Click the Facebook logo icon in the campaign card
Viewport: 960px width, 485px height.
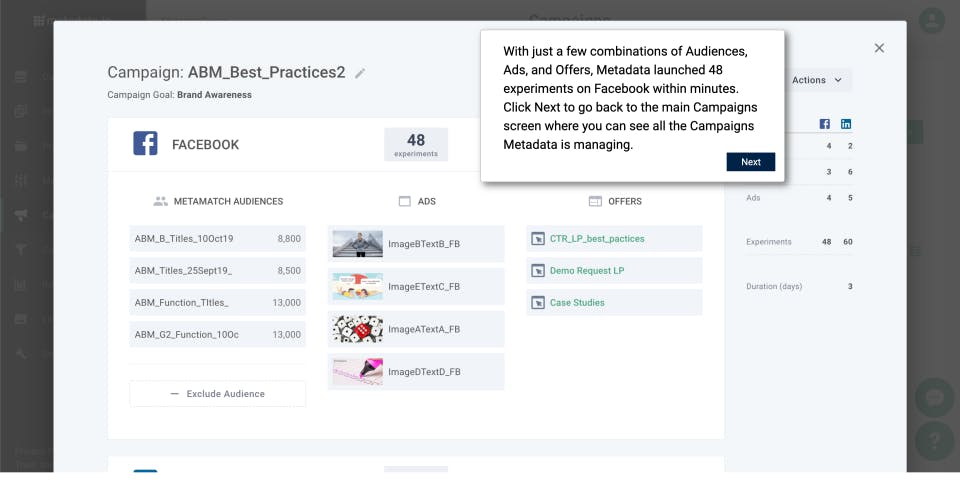click(x=145, y=144)
